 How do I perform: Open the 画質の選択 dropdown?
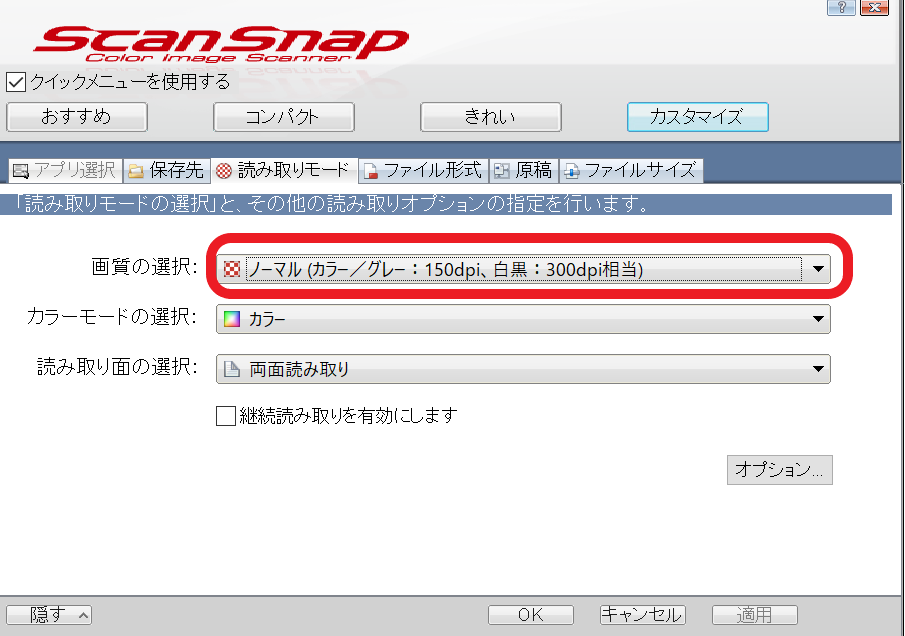523,269
